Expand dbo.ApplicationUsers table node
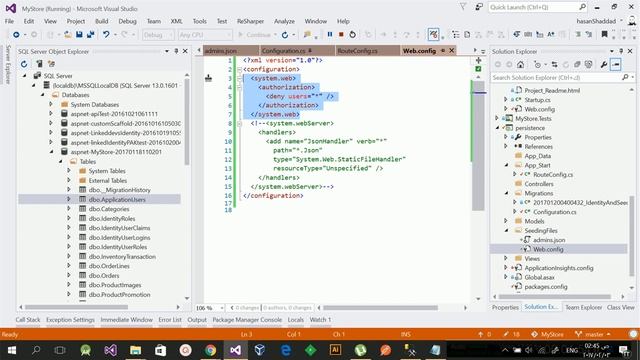Viewport: 640px width, 360px height. click(69, 199)
